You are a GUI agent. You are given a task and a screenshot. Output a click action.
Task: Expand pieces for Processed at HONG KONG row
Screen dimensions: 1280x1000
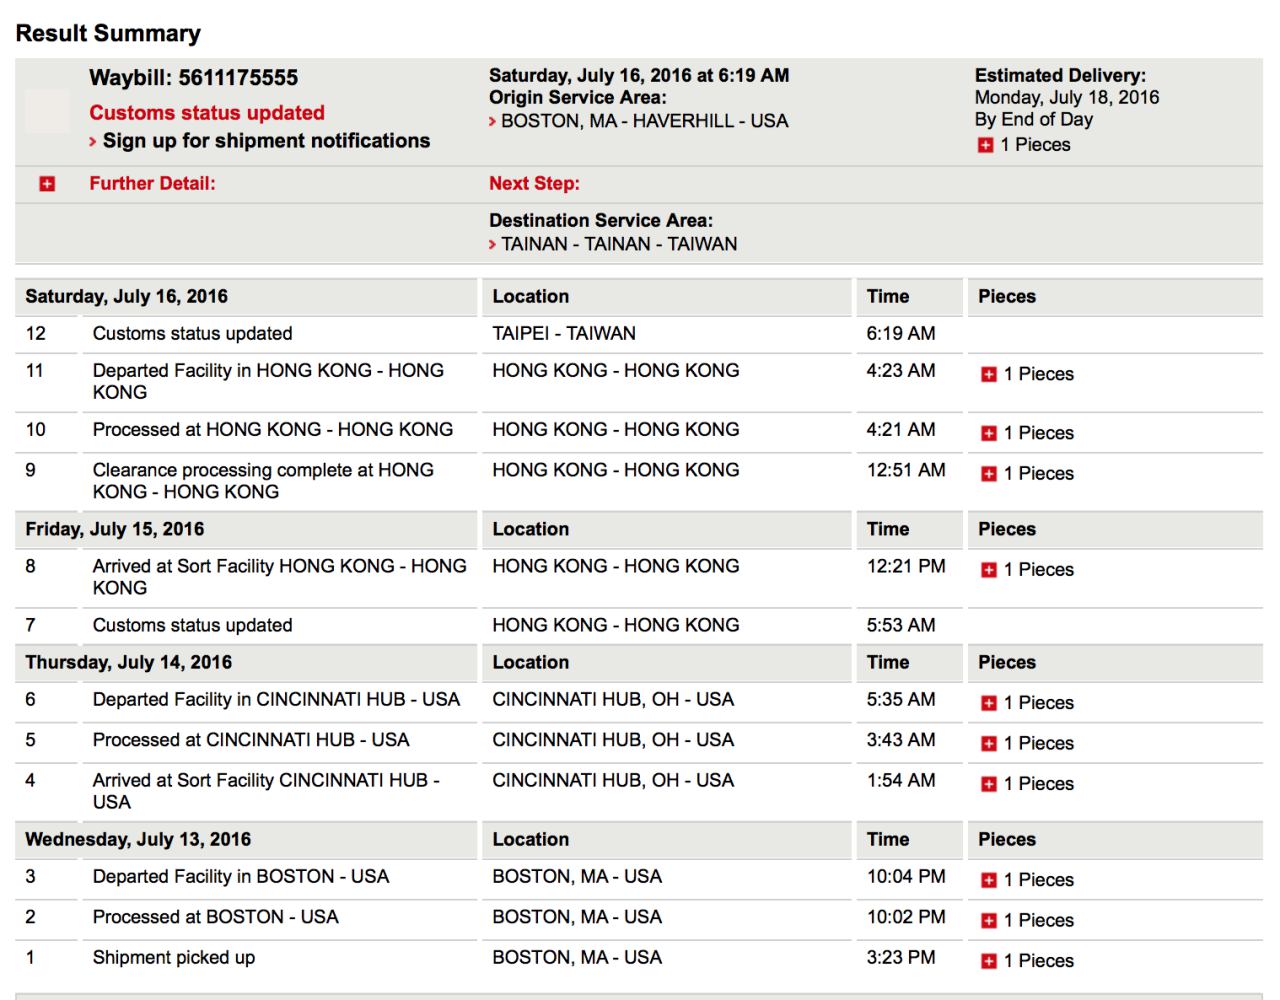click(x=989, y=433)
